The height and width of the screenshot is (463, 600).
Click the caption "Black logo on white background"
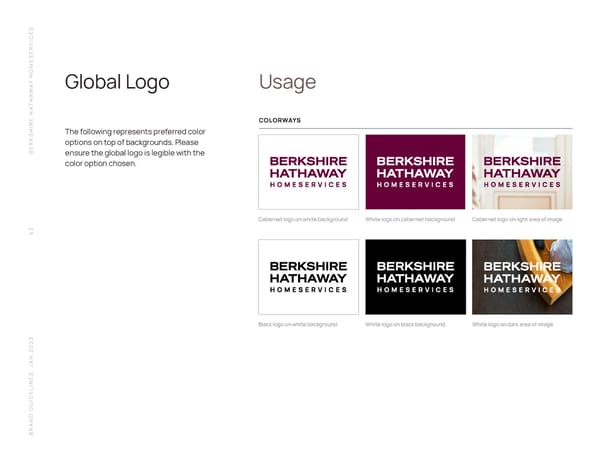click(x=298, y=325)
